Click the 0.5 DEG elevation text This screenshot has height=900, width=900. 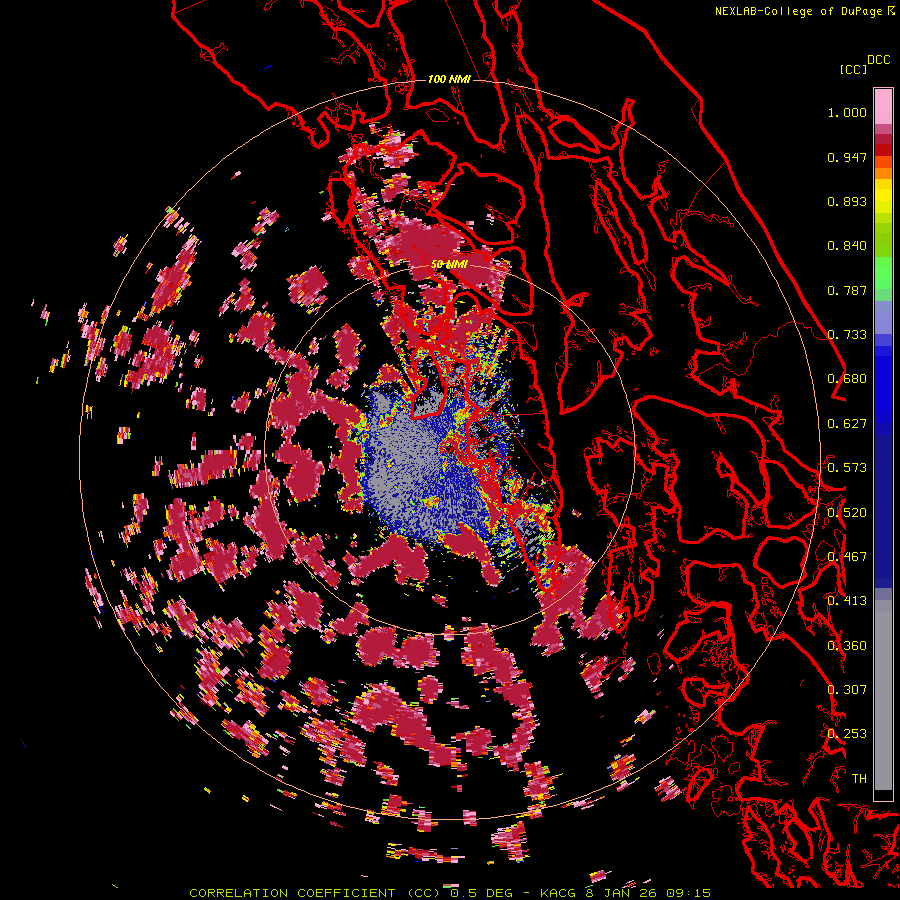click(x=480, y=893)
